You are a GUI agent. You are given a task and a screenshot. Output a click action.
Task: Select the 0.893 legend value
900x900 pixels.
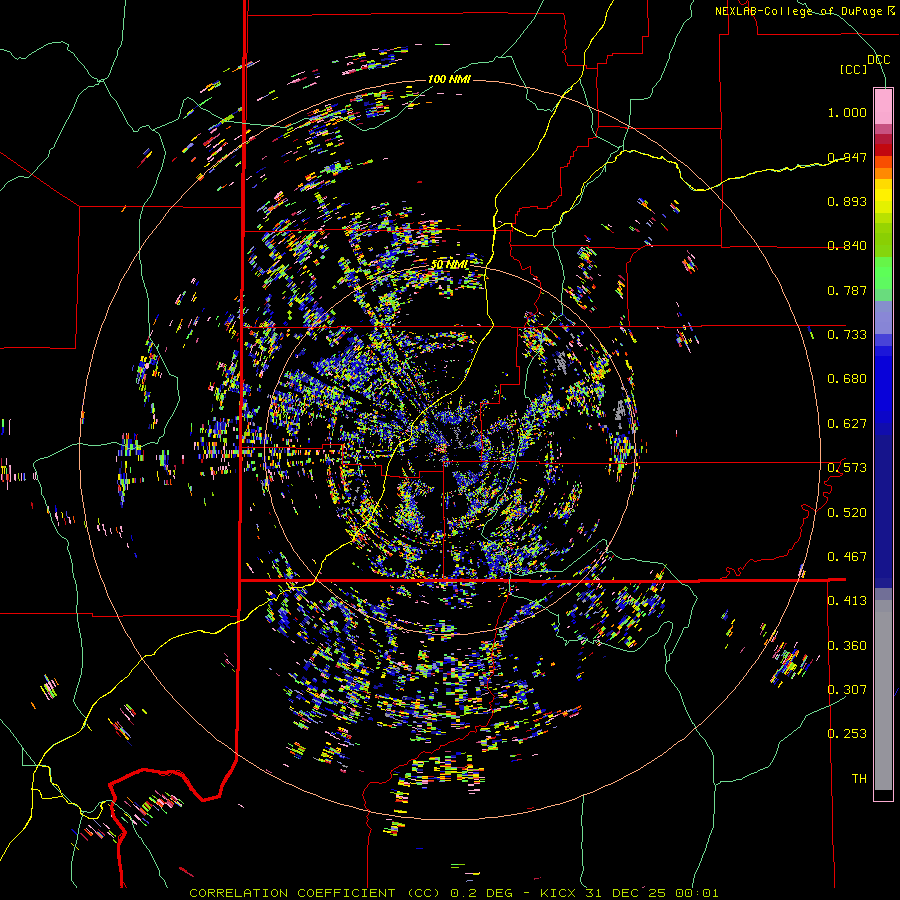click(x=847, y=201)
